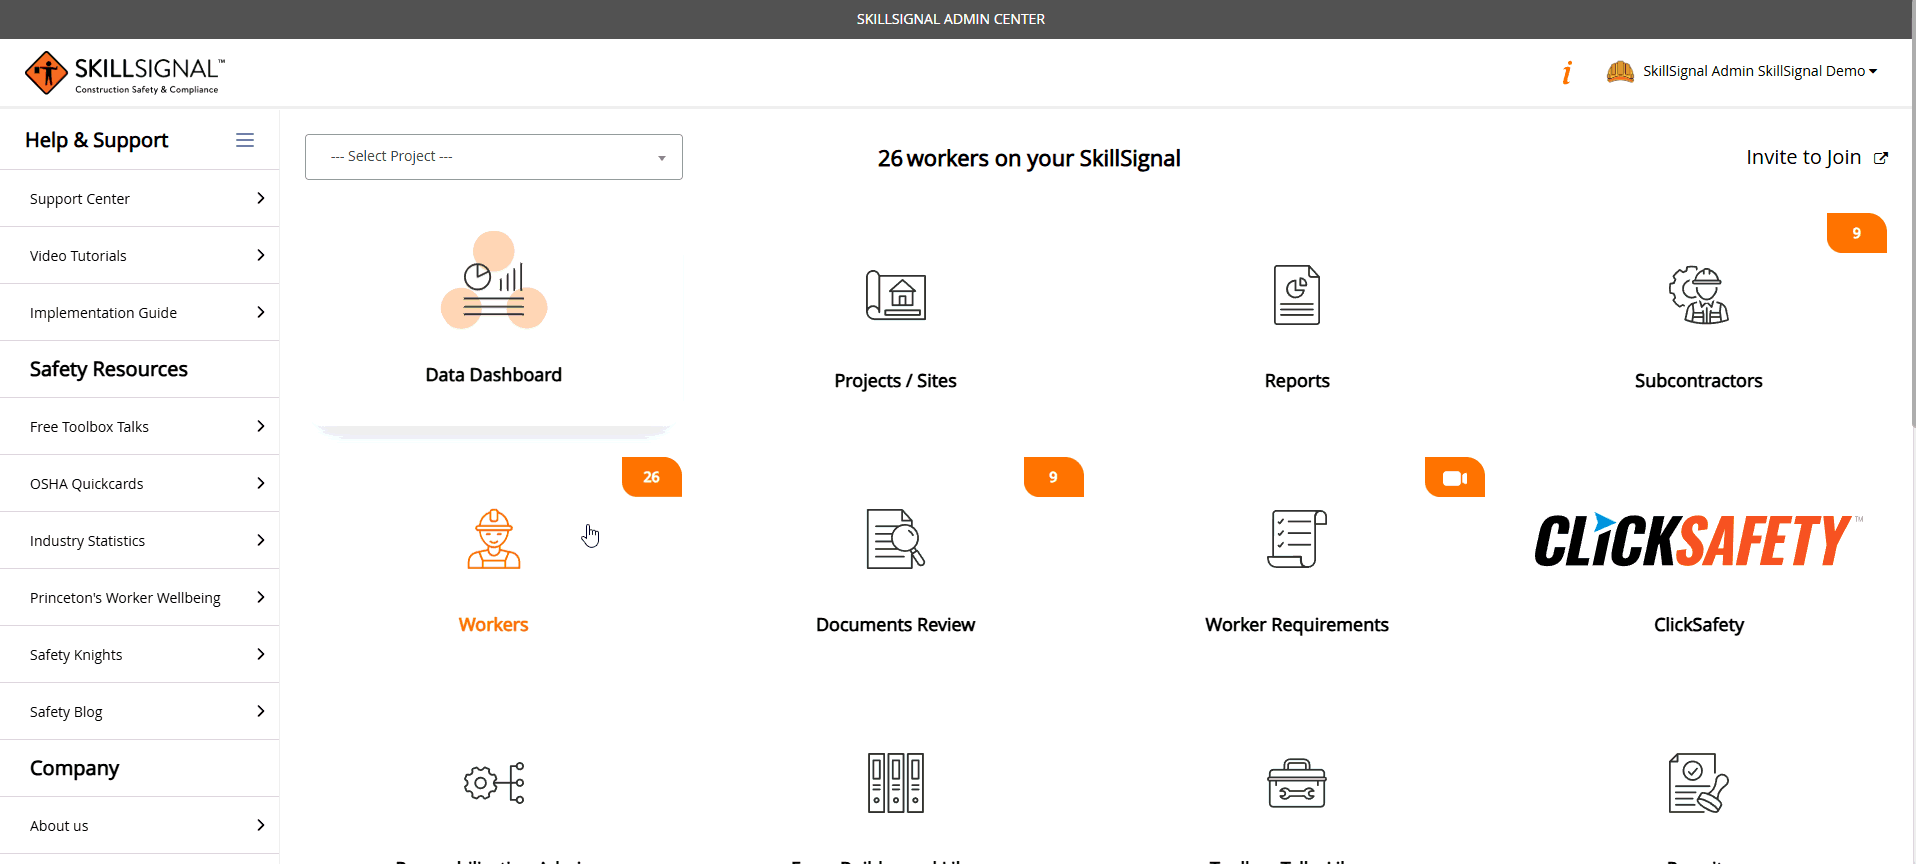
Task: Click the Documents Review label
Action: [895, 625]
